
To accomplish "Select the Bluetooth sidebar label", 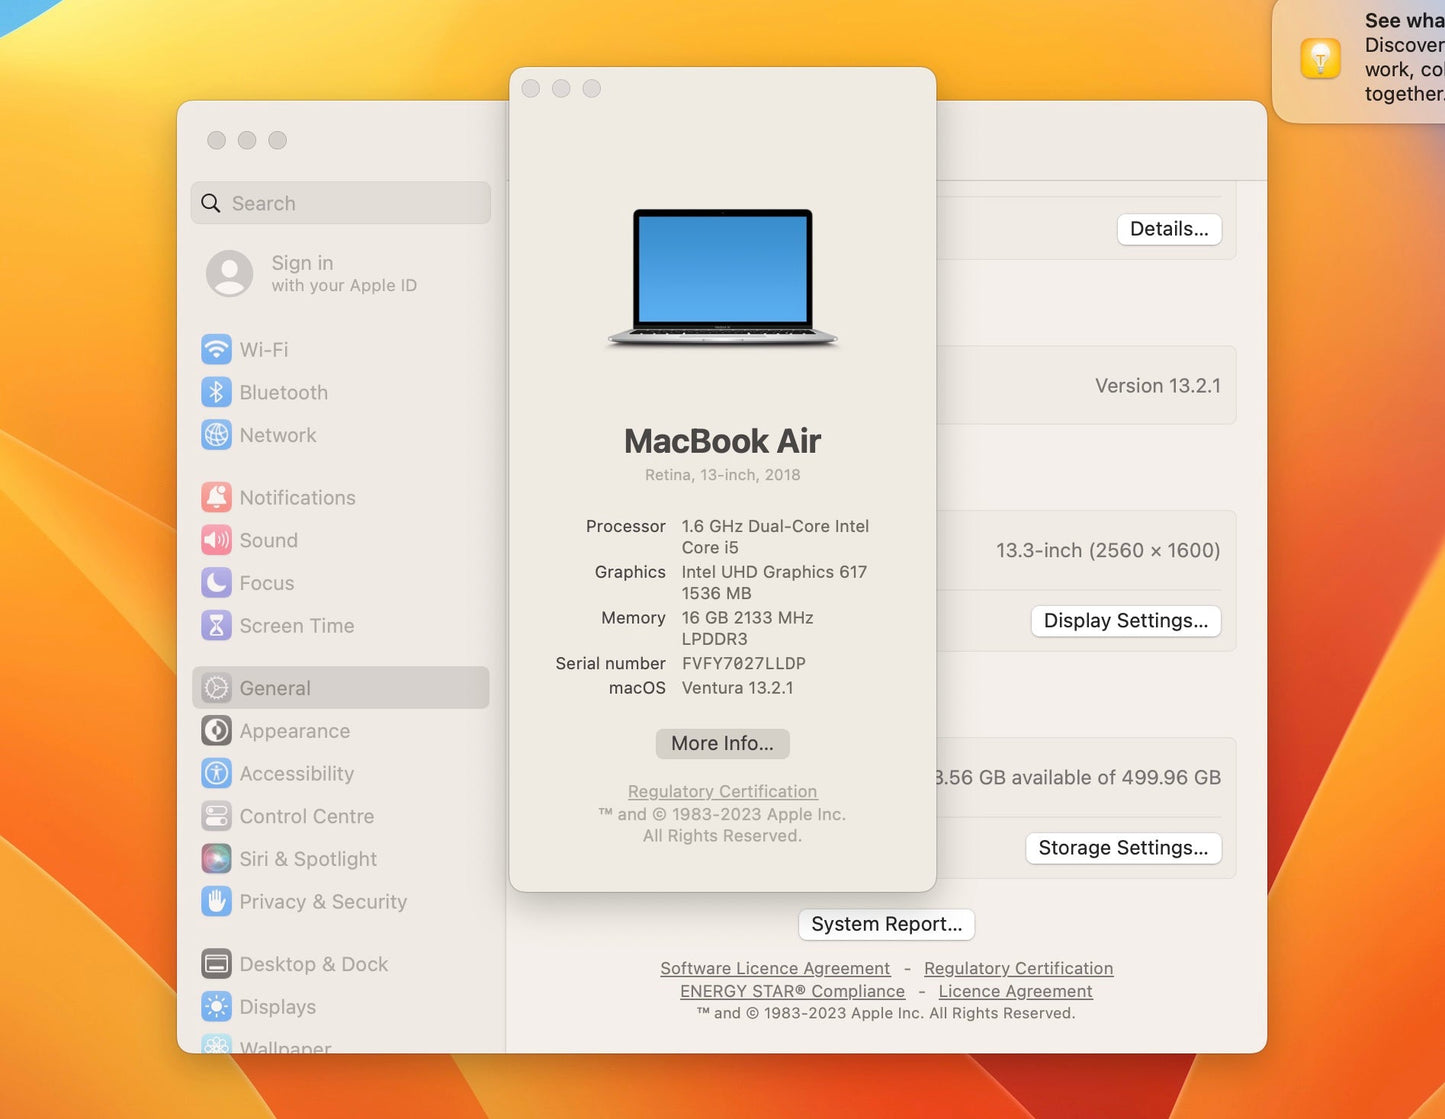I will click(x=284, y=393).
